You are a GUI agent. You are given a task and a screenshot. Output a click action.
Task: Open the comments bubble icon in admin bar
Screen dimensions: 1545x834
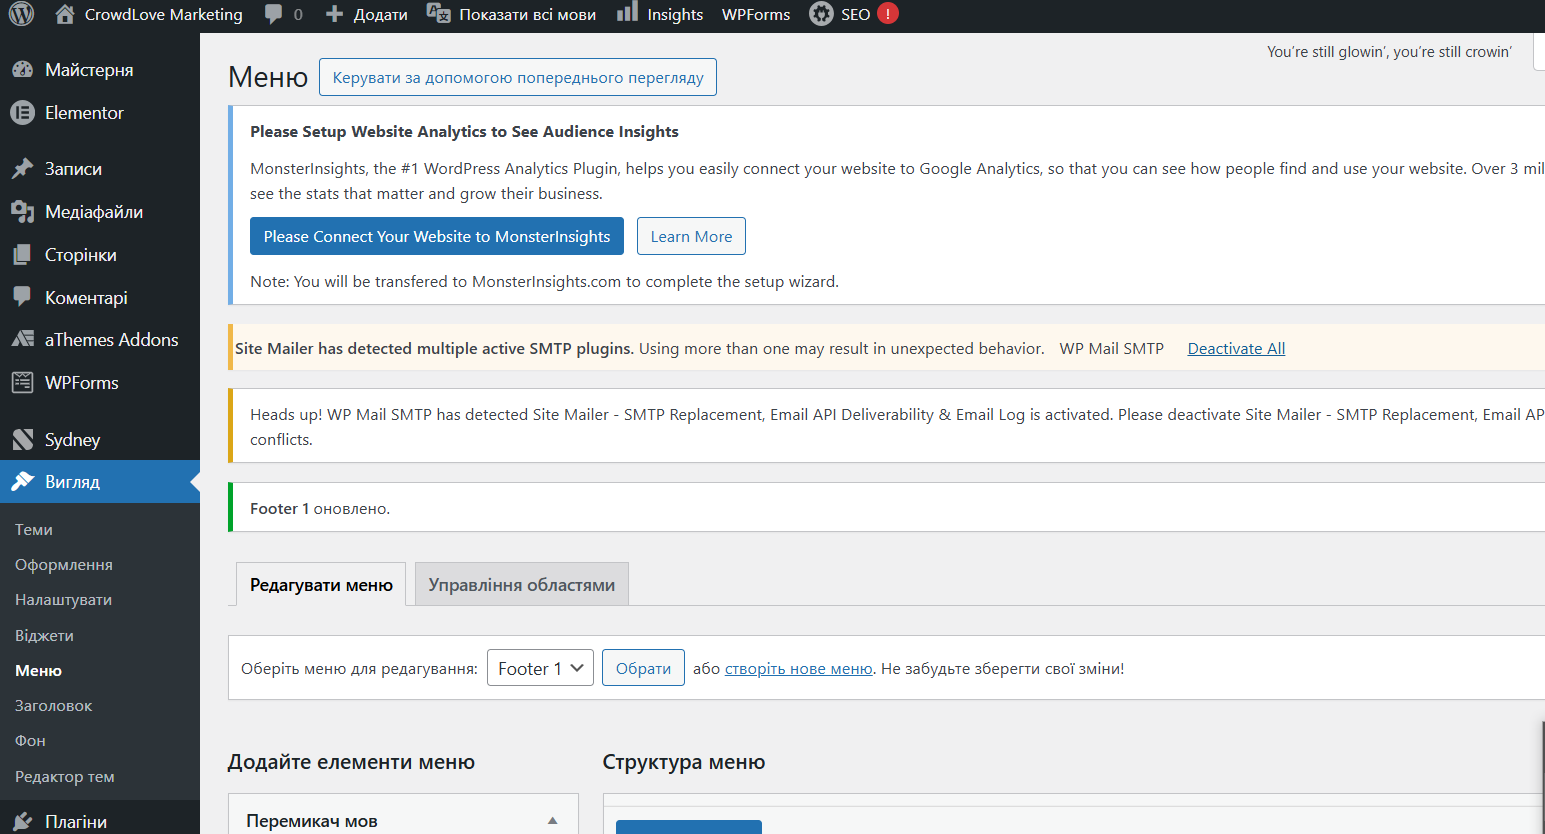pos(273,14)
